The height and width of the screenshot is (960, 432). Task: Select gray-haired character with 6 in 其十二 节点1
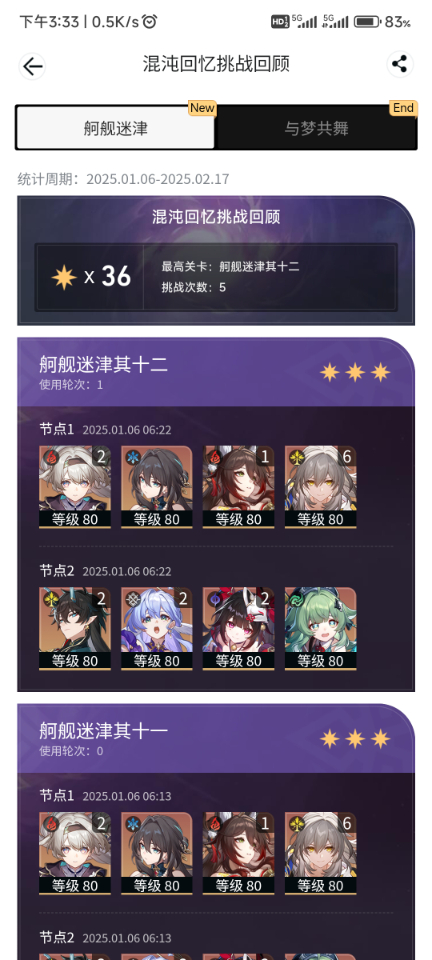tap(321, 487)
